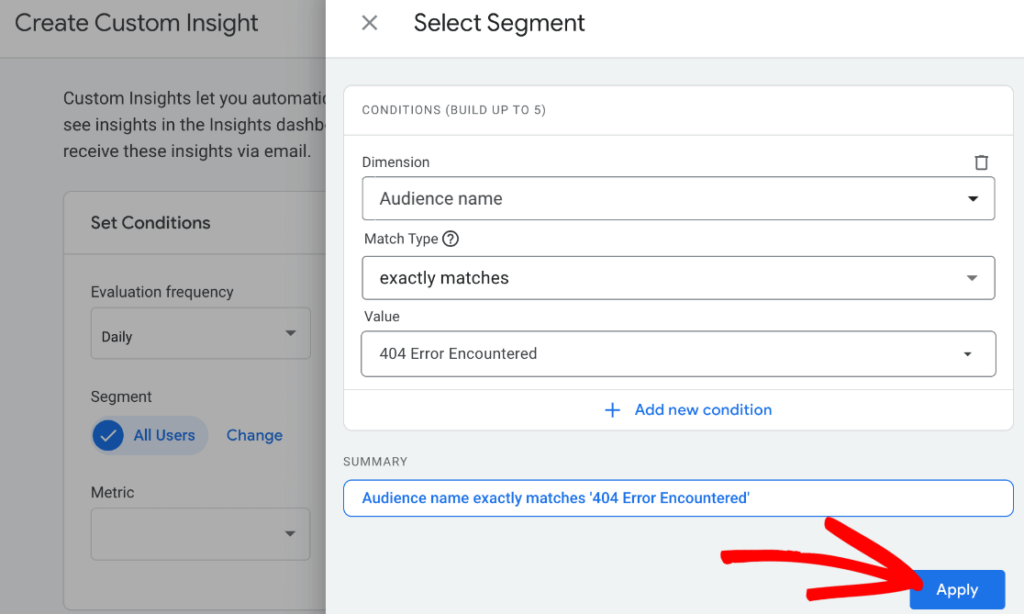
Task: Open the Evaluation frequency dropdown showing Daily
Action: click(x=200, y=333)
